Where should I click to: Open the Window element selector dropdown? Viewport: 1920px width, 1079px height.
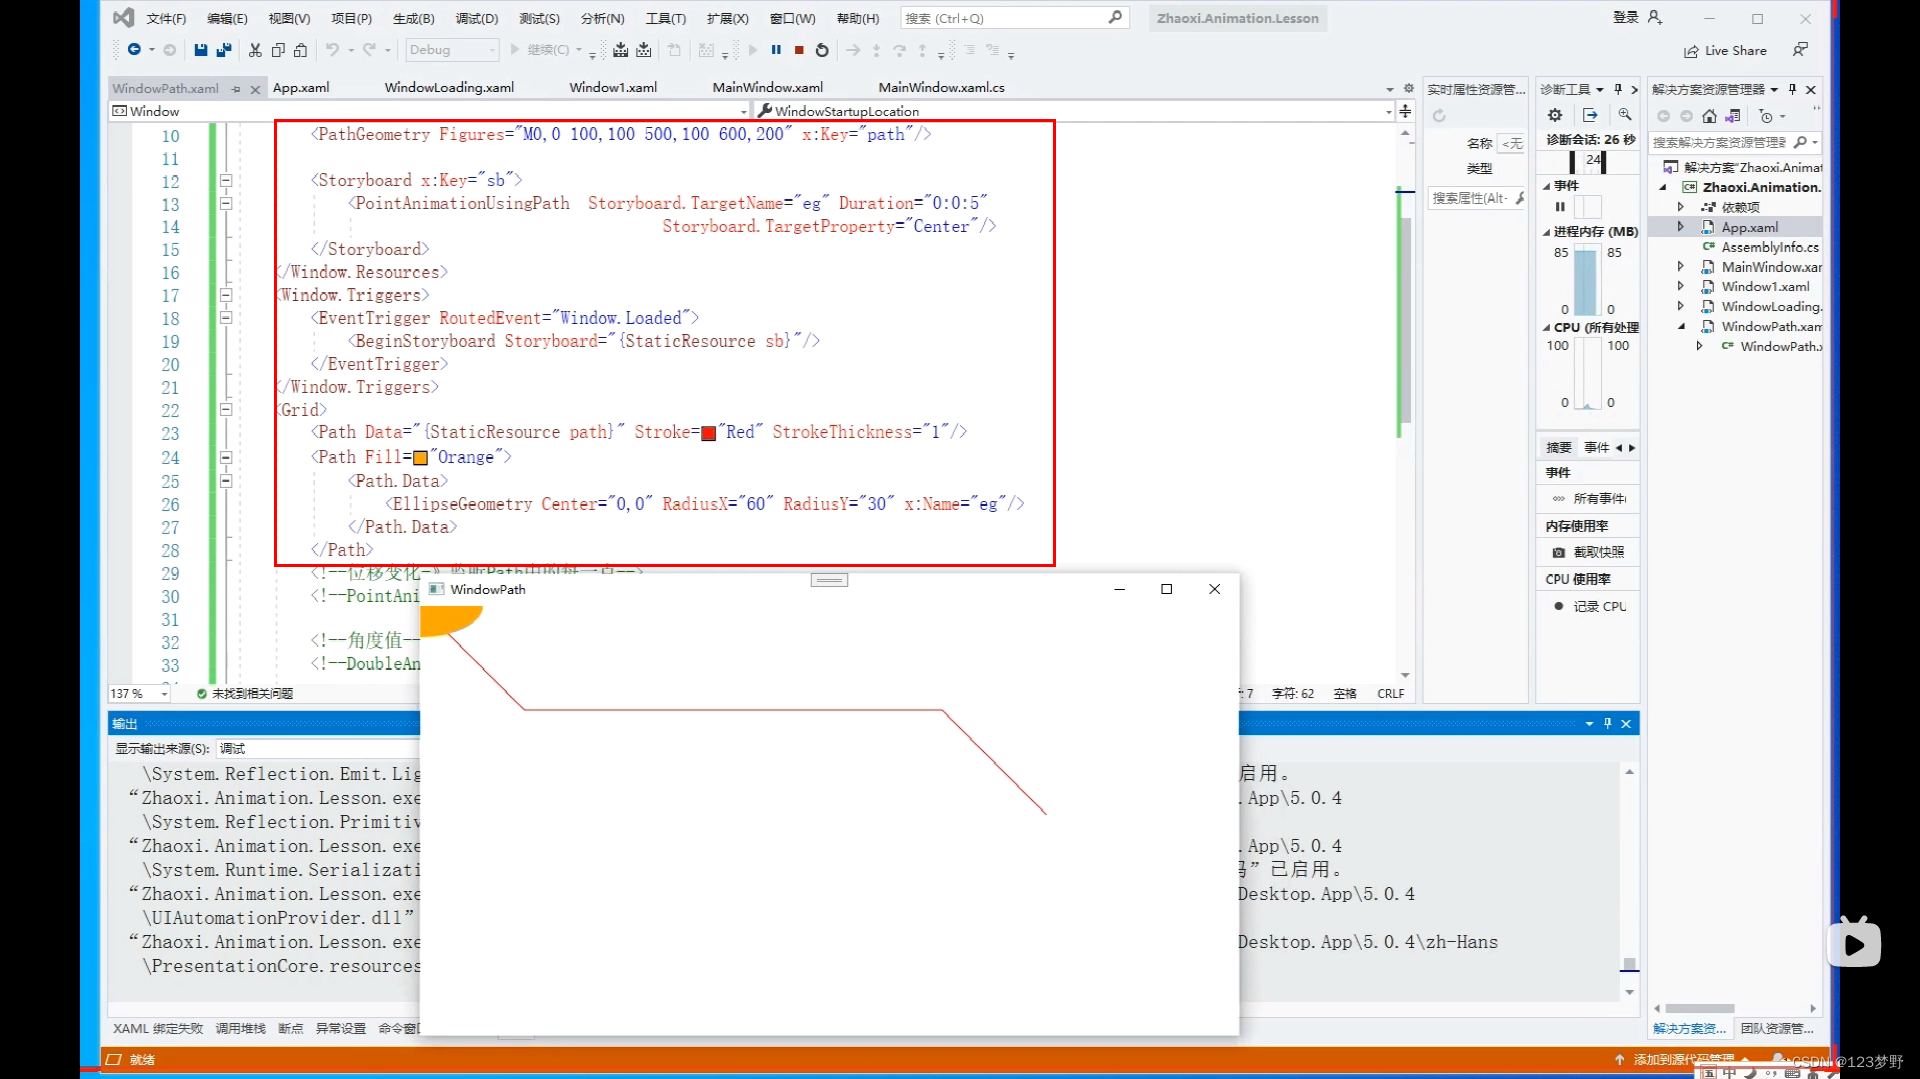743,111
